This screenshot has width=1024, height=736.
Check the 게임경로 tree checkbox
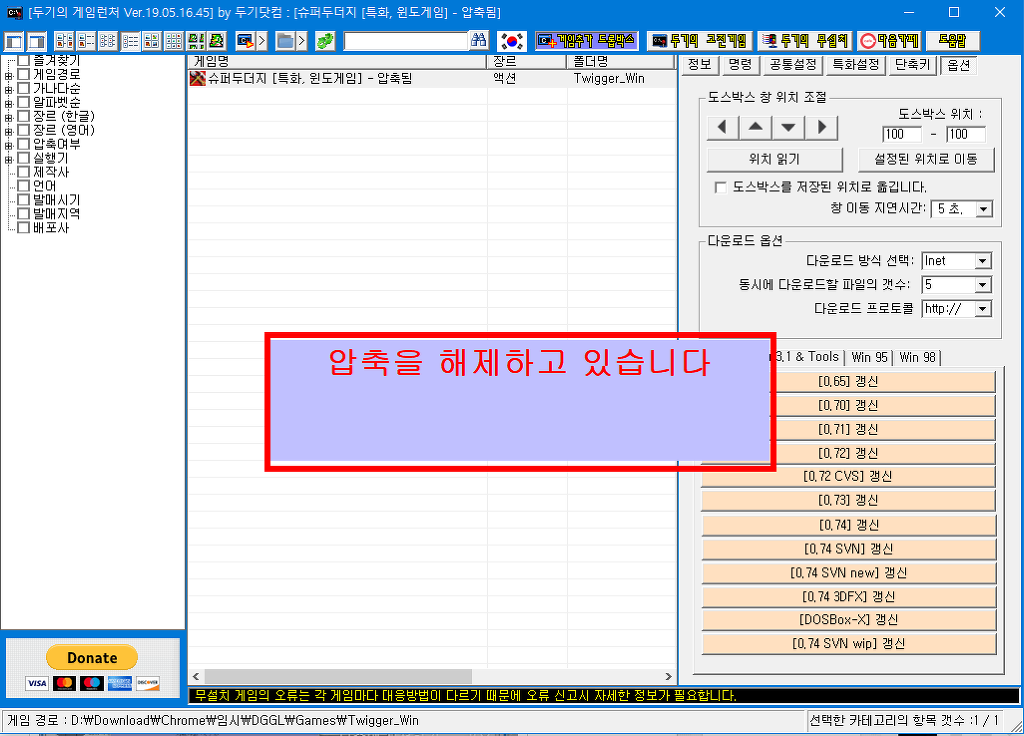coord(24,74)
